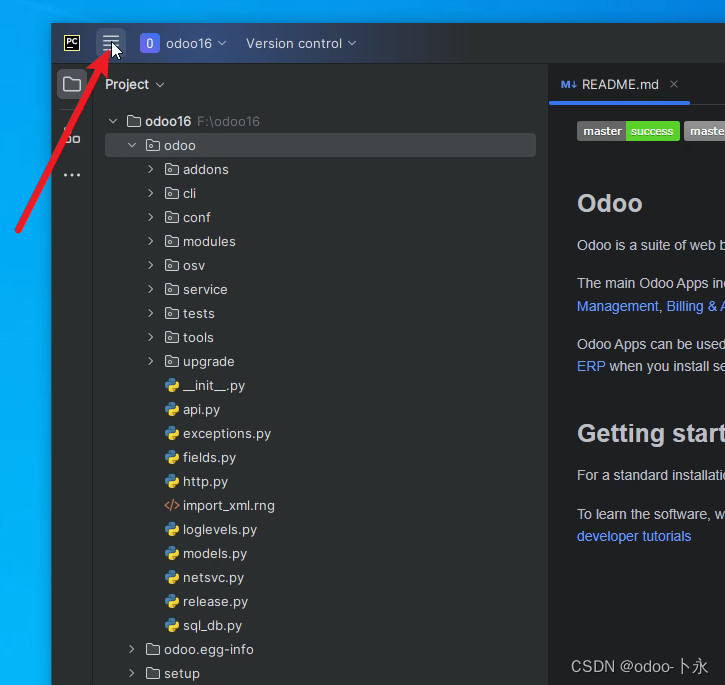Expand the tests folder
725x685 pixels.
click(151, 314)
